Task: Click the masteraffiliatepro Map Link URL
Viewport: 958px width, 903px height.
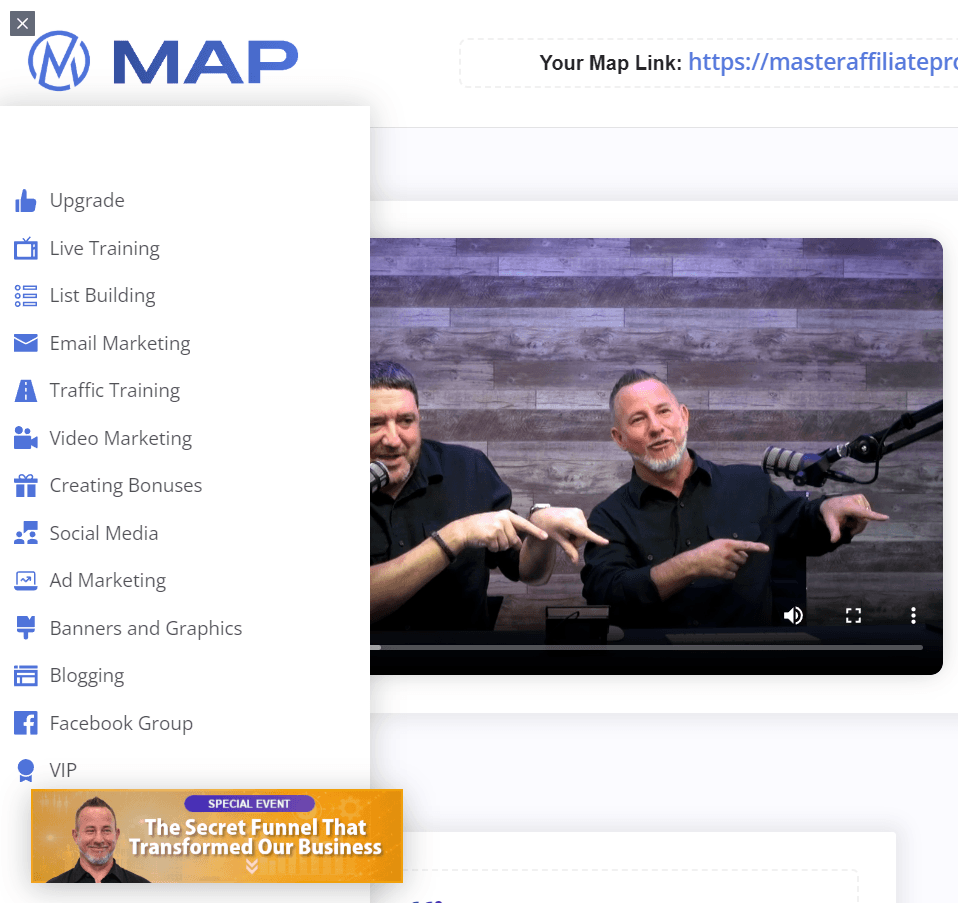Action: click(x=822, y=62)
